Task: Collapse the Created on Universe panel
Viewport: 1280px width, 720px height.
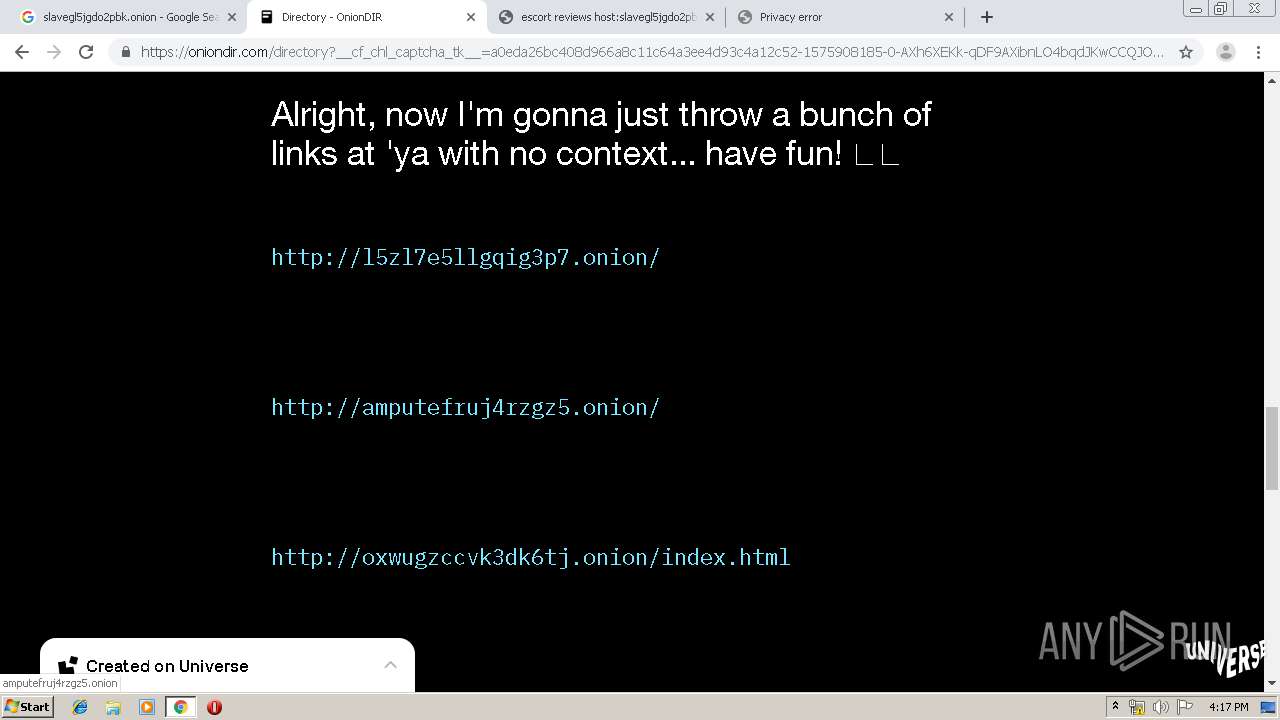Action: [x=390, y=665]
